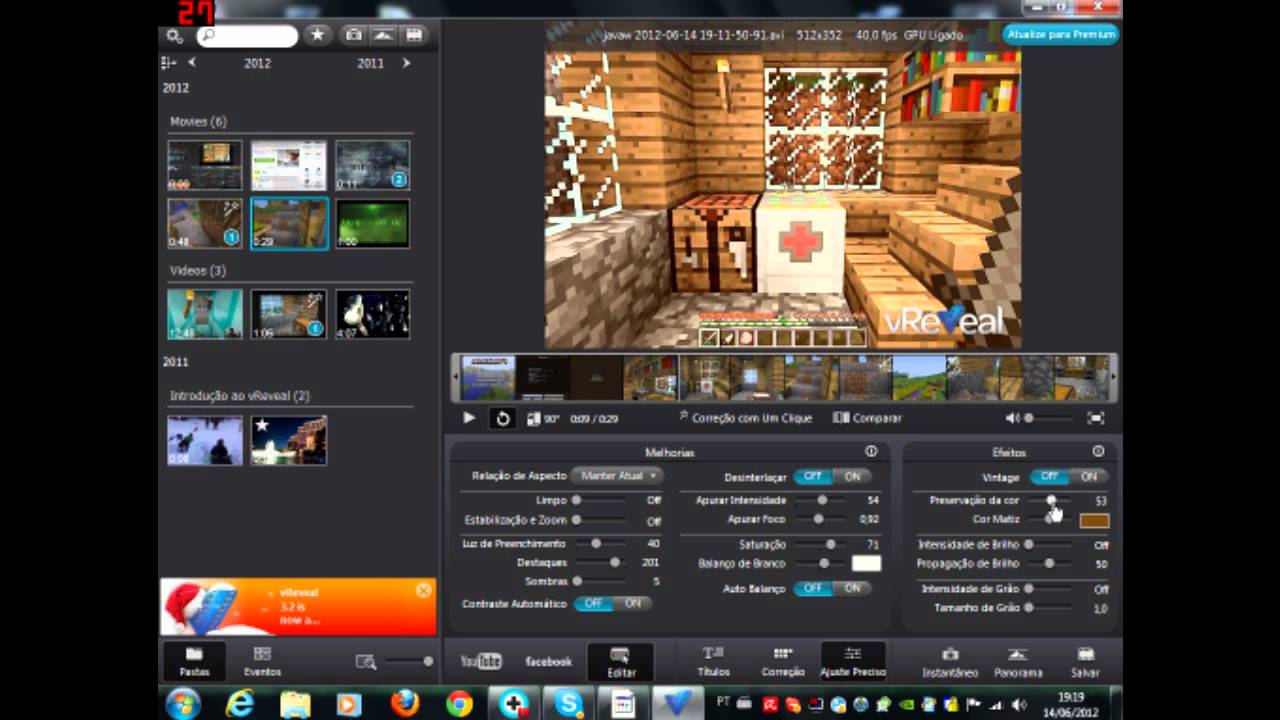
Task: Click the Salvar save button
Action: (x=1085, y=661)
